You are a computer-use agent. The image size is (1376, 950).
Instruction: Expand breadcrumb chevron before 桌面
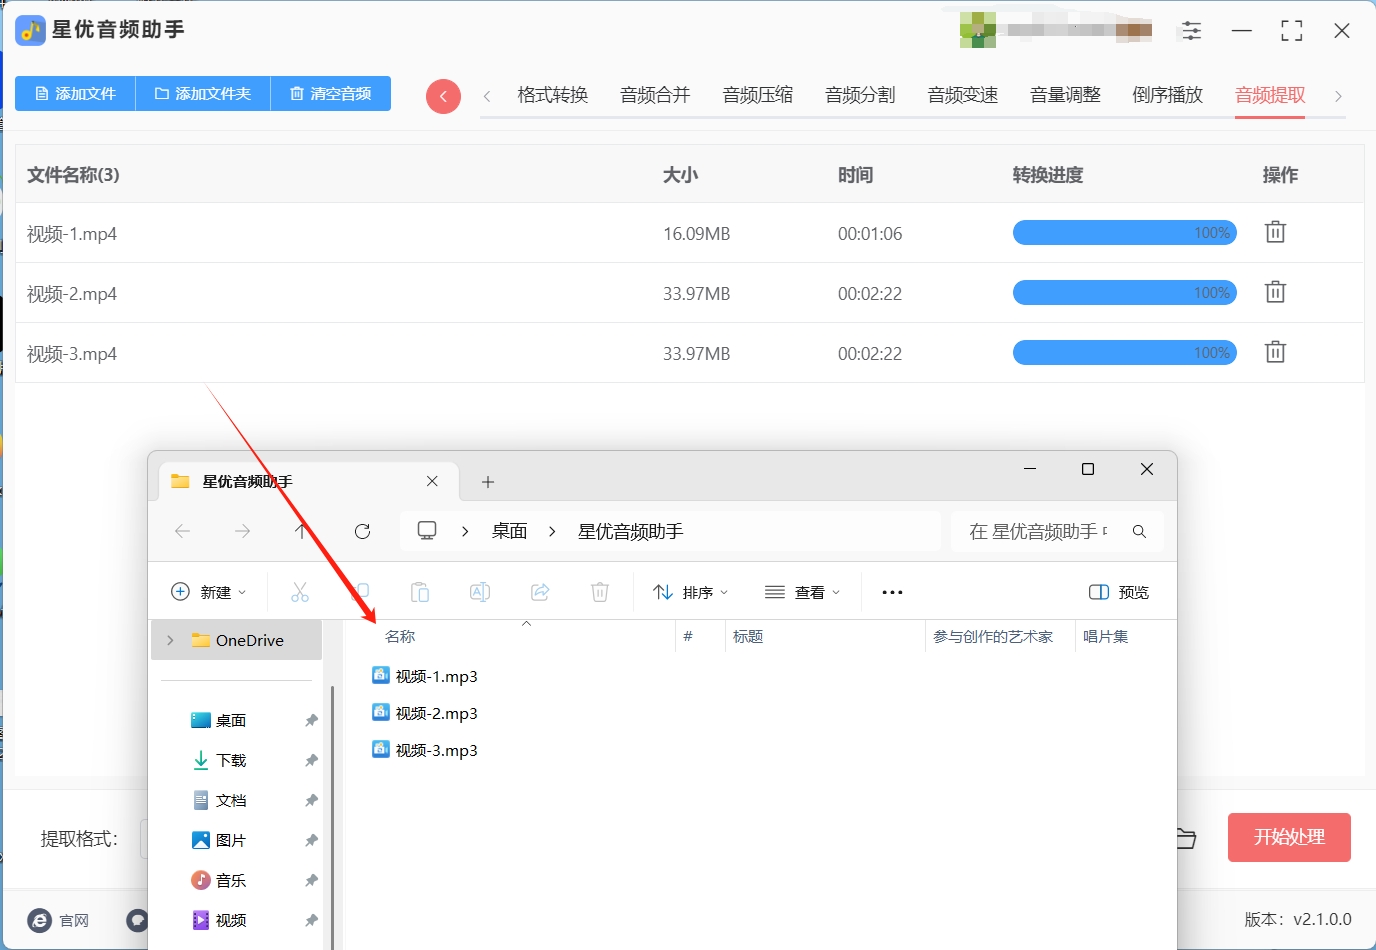tap(465, 531)
